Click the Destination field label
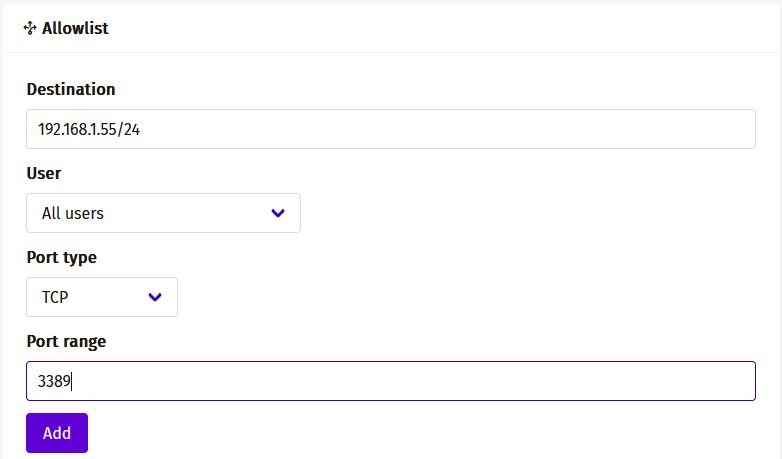782x459 pixels. (71, 89)
